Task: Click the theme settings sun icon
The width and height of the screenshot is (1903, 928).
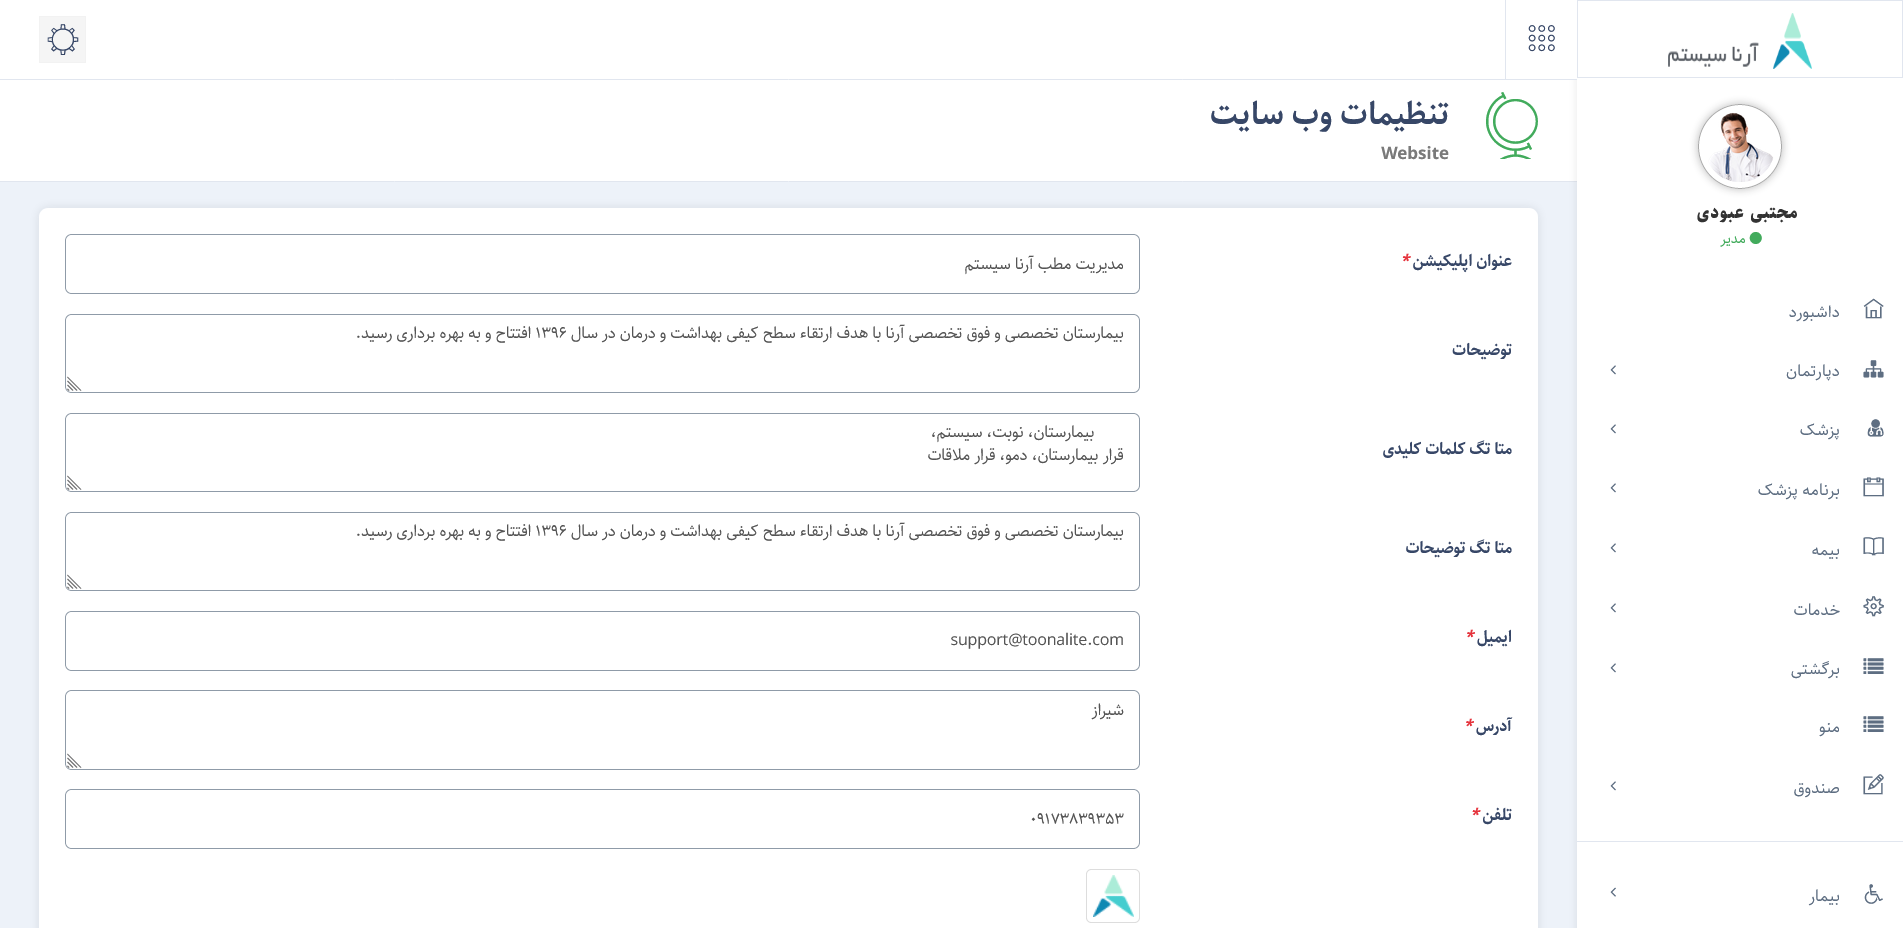Action: [x=62, y=40]
